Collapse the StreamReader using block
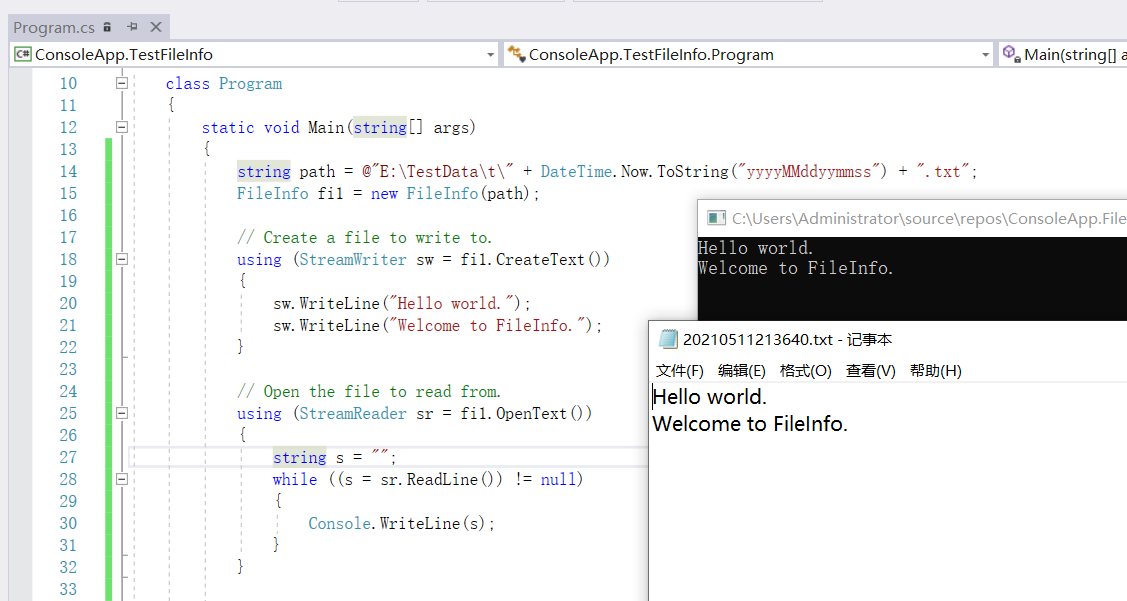The height and width of the screenshot is (601, 1127). tap(122, 413)
